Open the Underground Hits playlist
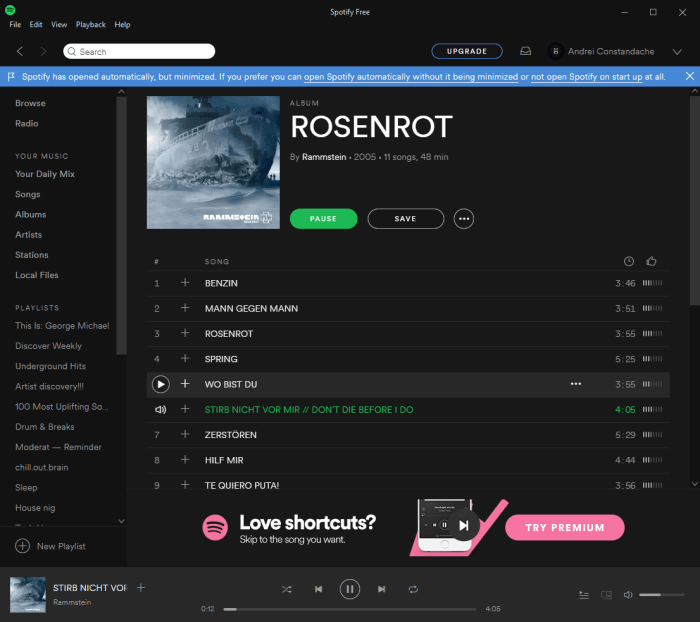The image size is (700, 622). (x=50, y=366)
